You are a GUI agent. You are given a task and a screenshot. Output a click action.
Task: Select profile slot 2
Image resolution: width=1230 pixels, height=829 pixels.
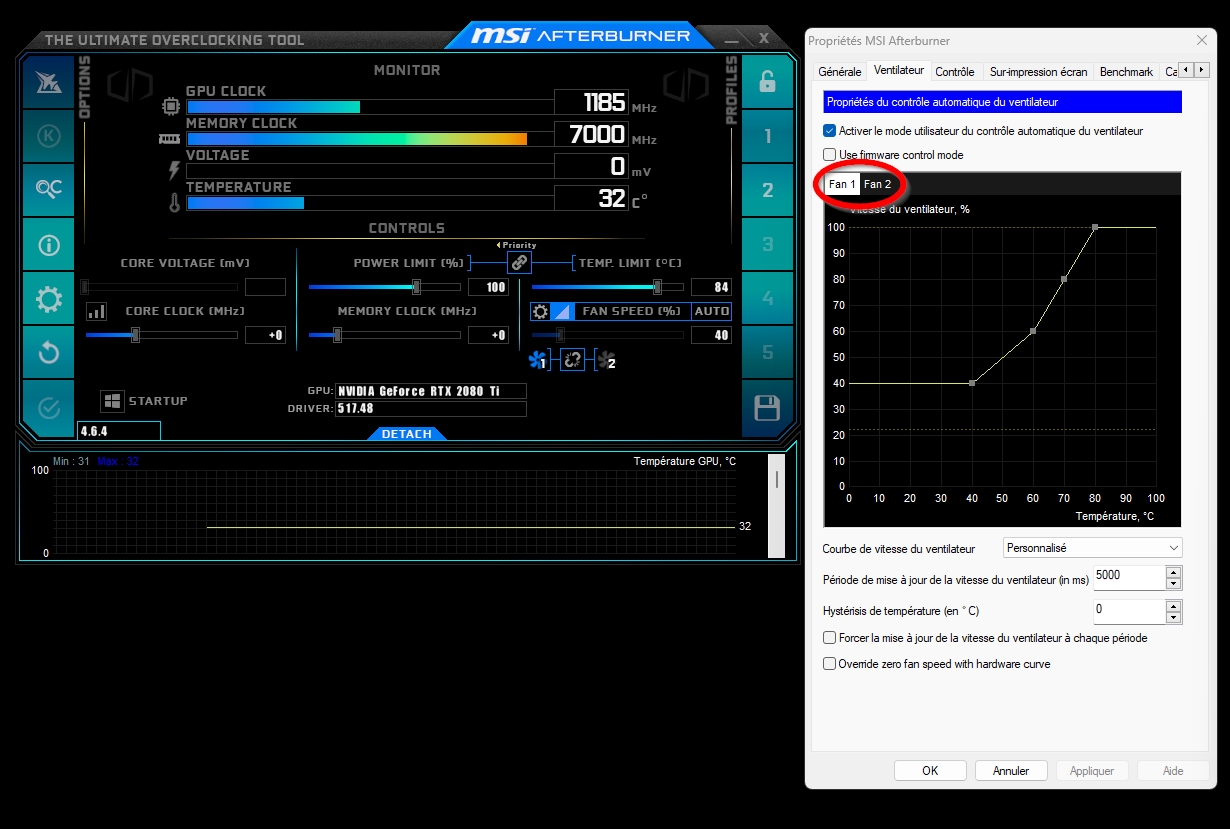point(767,190)
